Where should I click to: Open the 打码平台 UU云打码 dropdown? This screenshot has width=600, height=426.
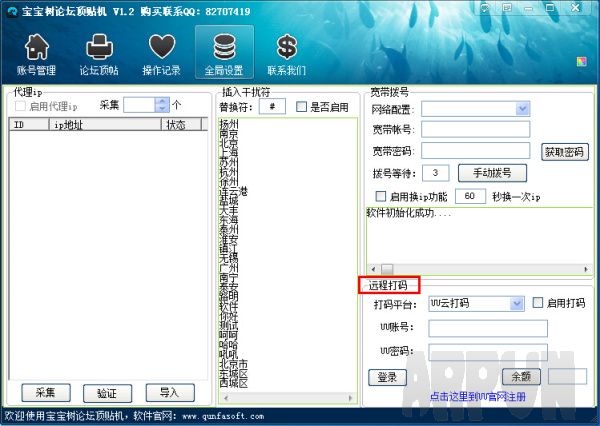pyautogui.click(x=517, y=304)
